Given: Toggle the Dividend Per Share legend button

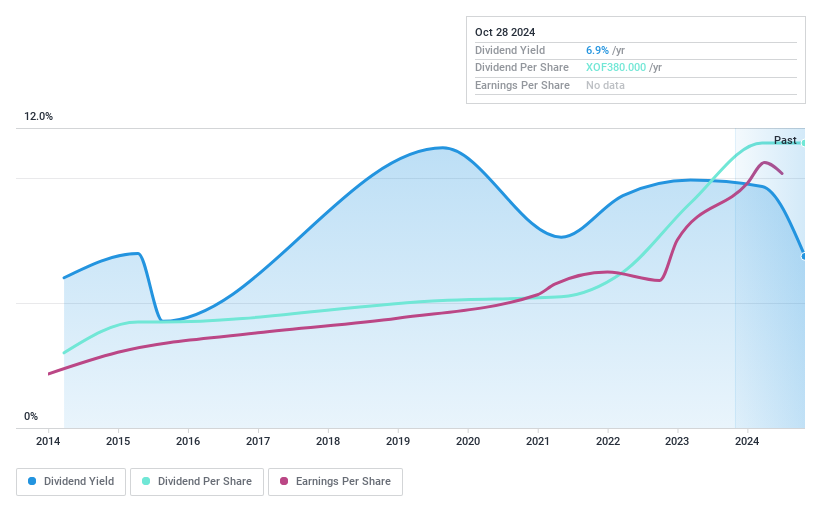Looking at the screenshot, I should 197,481.
